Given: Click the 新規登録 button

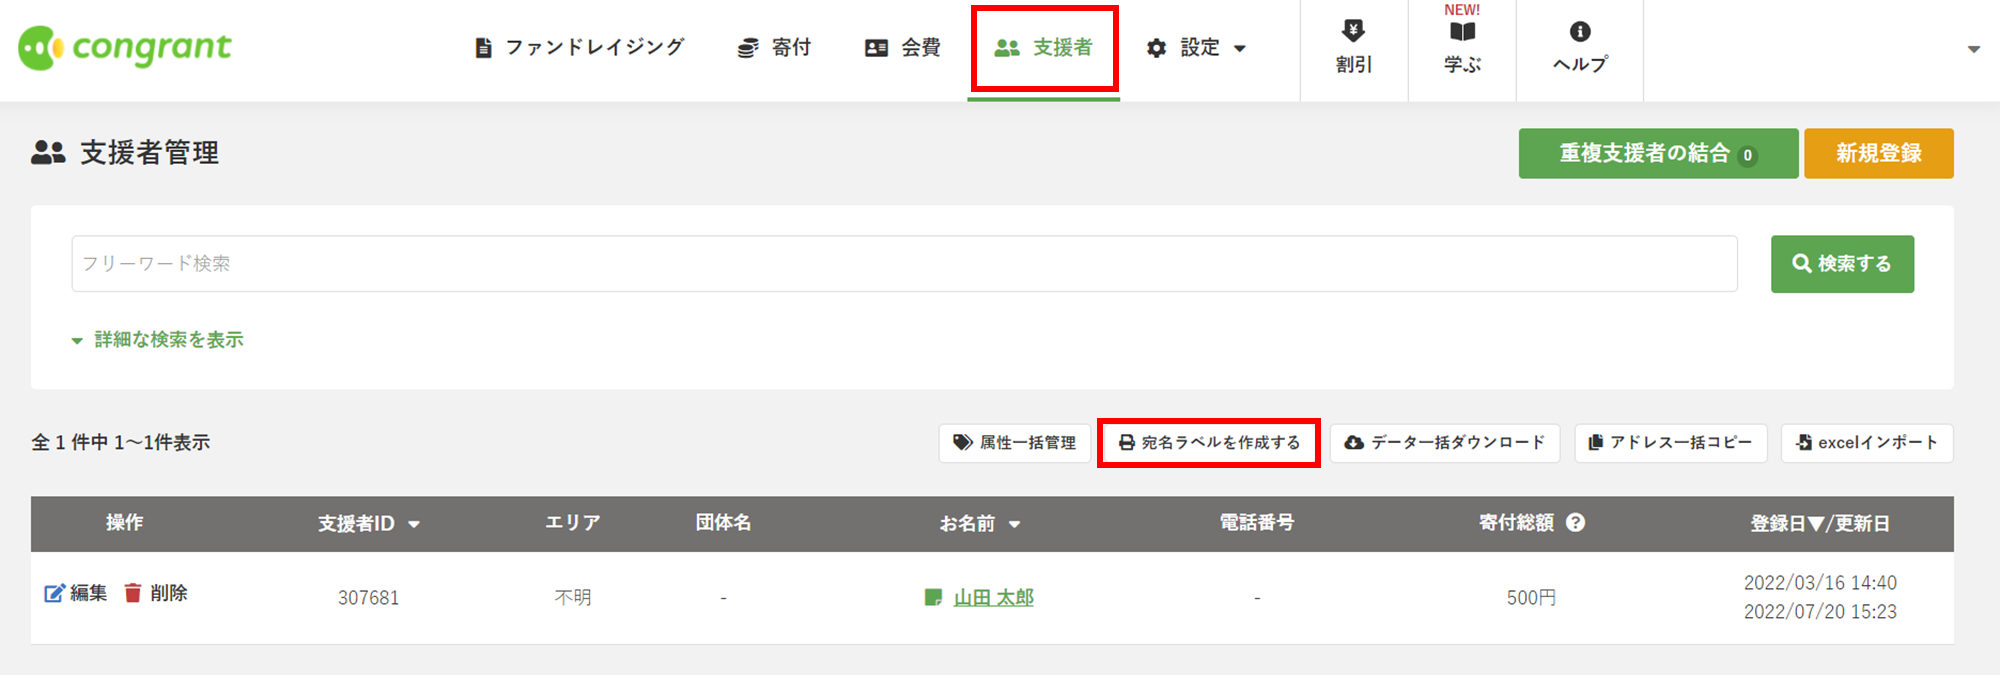Looking at the screenshot, I should (1879, 153).
